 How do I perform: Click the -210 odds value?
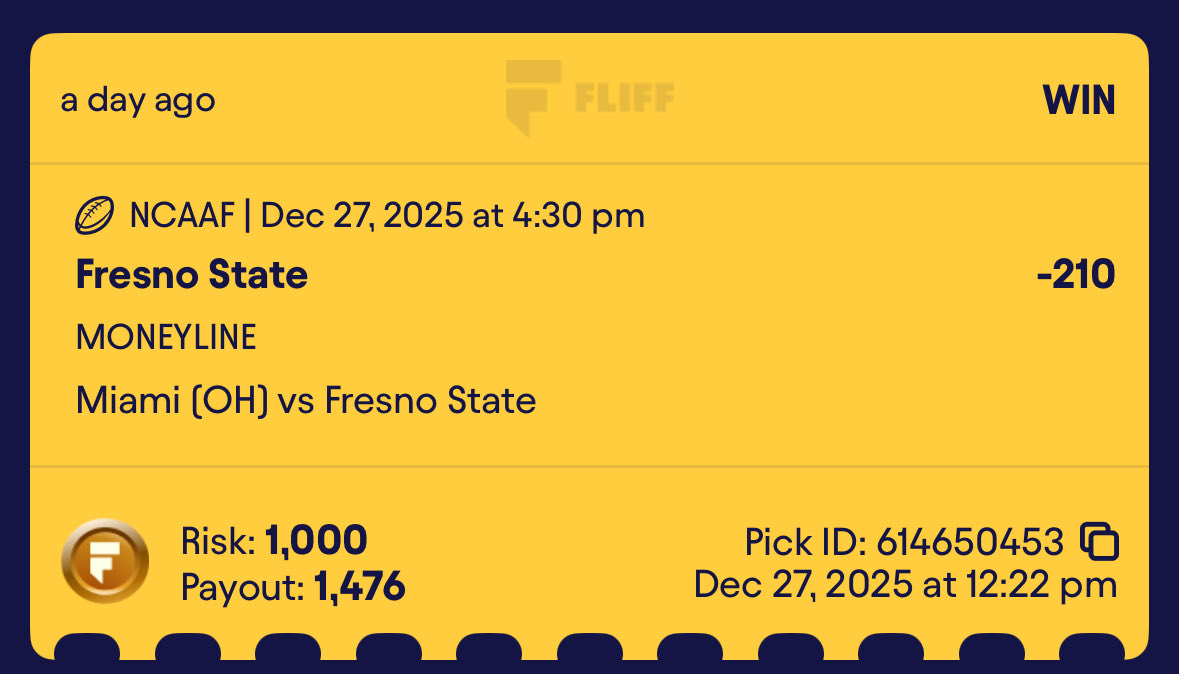[x=1076, y=275]
